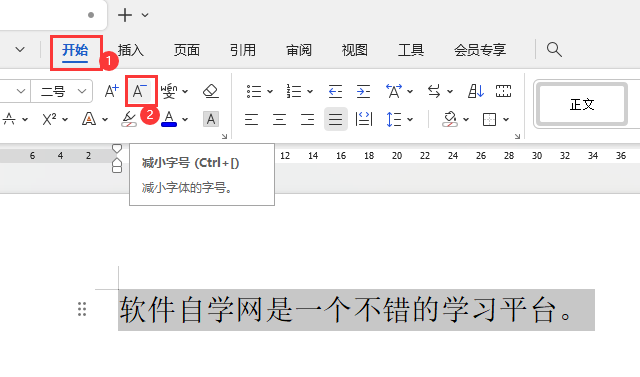This screenshot has height=377, width=640.
Task: Align text right
Action: (x=307, y=120)
